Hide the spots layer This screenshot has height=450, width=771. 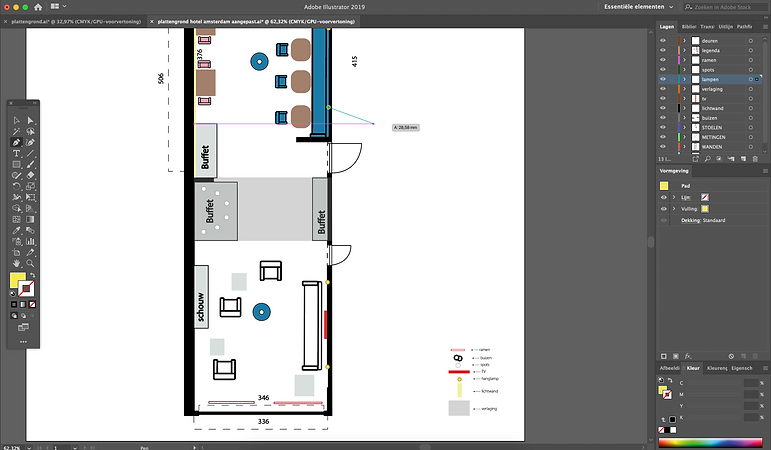tap(663, 69)
